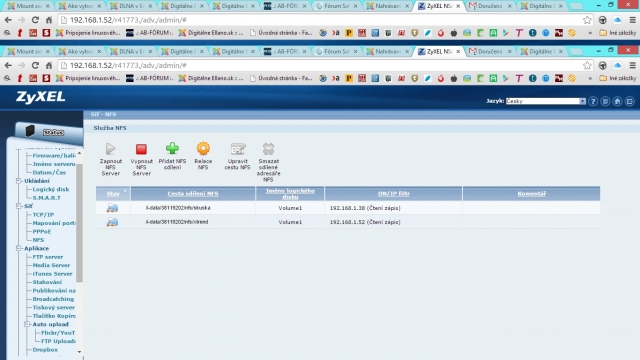Stop NFS server via red Vypnout icon
Viewport: 640px width, 360px height.
click(141, 149)
